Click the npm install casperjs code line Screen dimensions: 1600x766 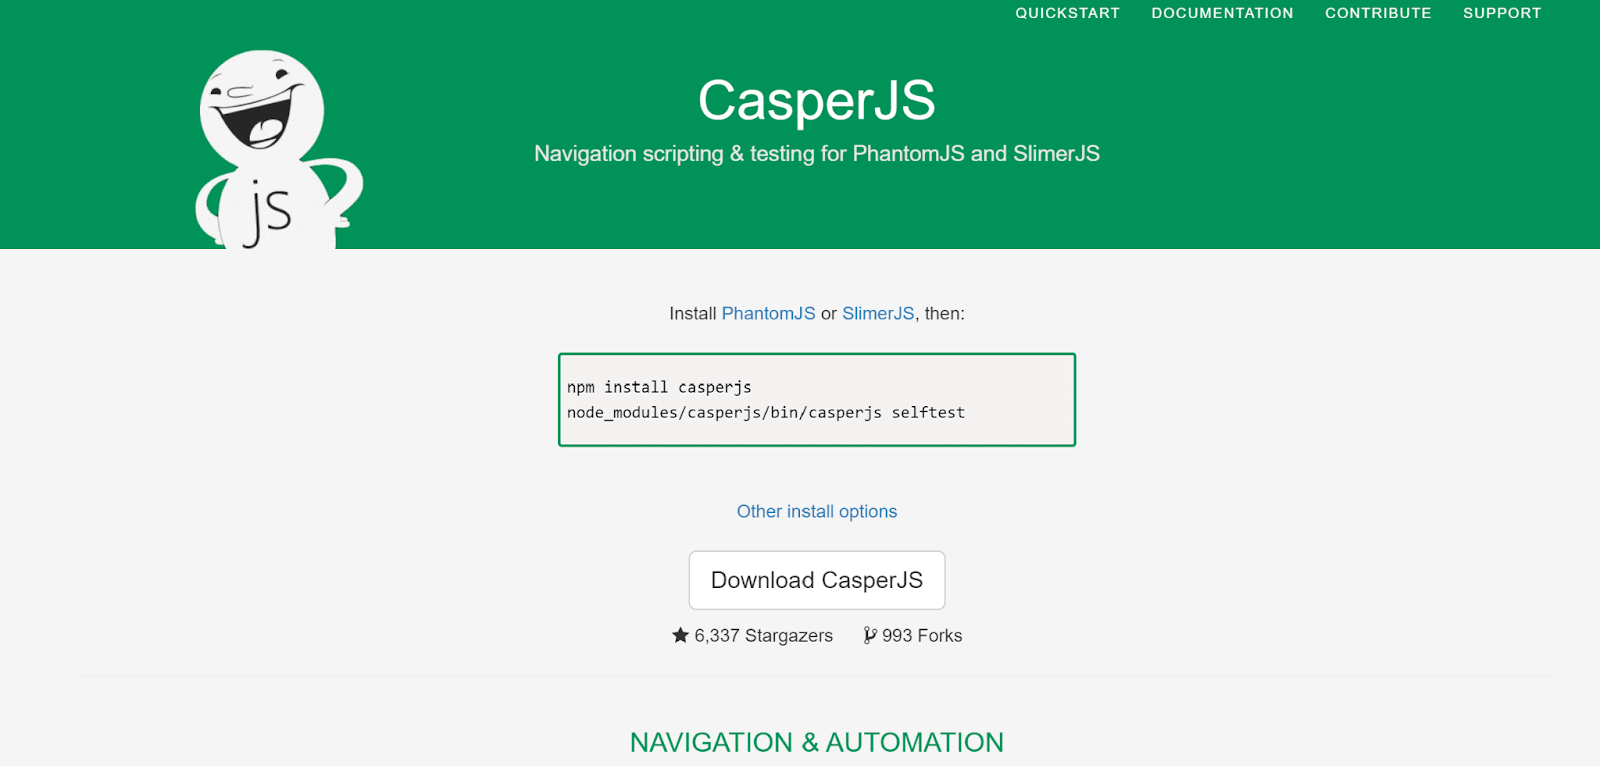659,387
